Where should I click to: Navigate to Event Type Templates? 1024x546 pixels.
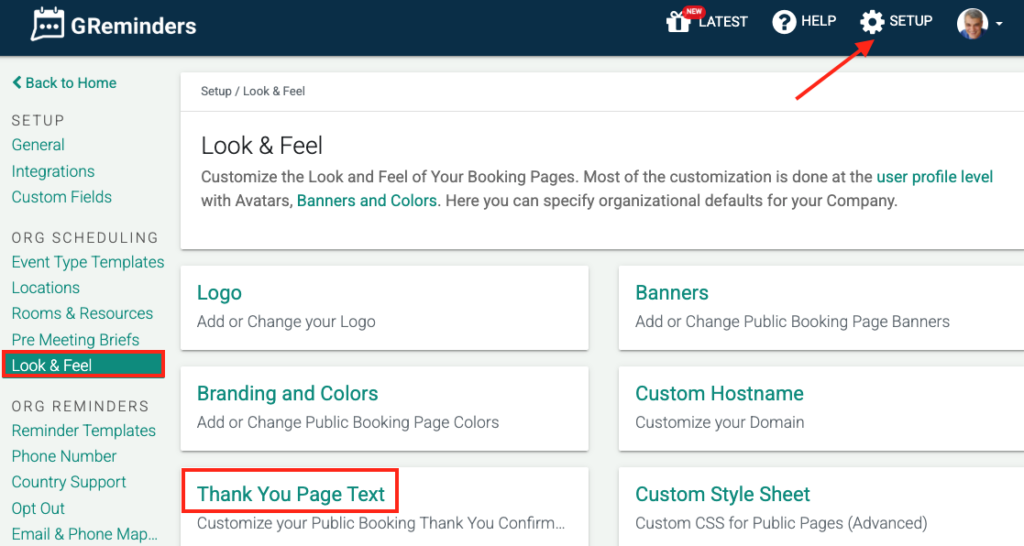(x=88, y=262)
